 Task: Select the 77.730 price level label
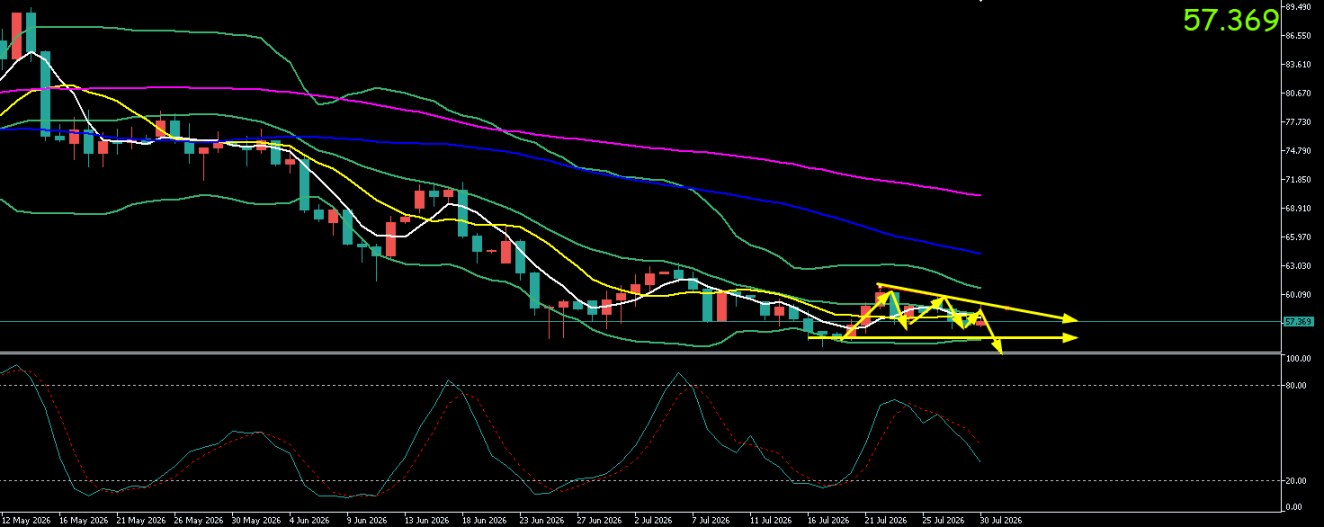pyautogui.click(x=1300, y=122)
